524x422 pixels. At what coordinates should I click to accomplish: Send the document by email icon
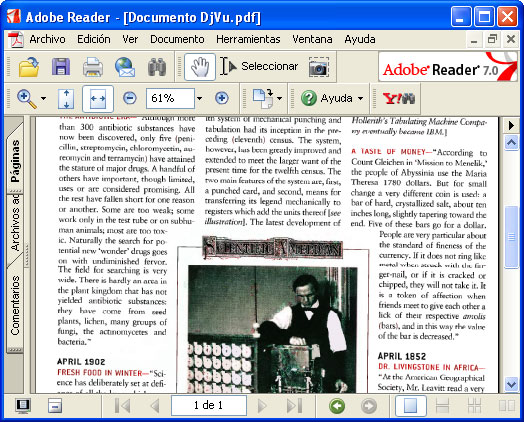(x=125, y=67)
